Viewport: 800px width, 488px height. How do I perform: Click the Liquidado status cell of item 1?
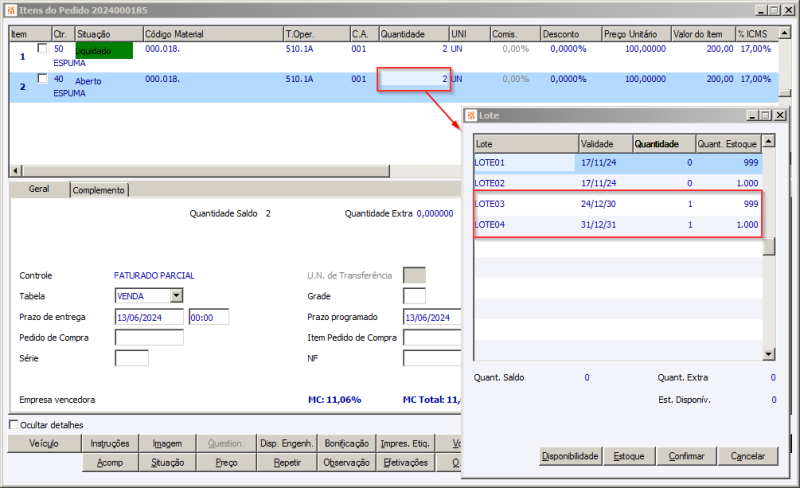click(104, 51)
